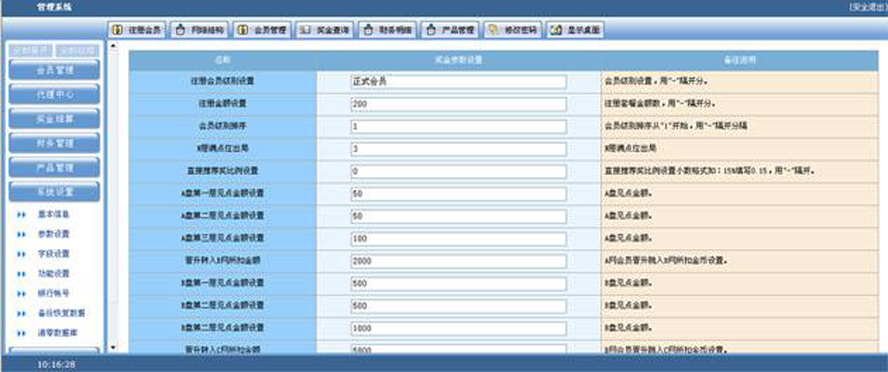Collapse the 系统设置 sidebar panel
Image resolution: width=888 pixels, height=372 pixels.
[x=54, y=192]
